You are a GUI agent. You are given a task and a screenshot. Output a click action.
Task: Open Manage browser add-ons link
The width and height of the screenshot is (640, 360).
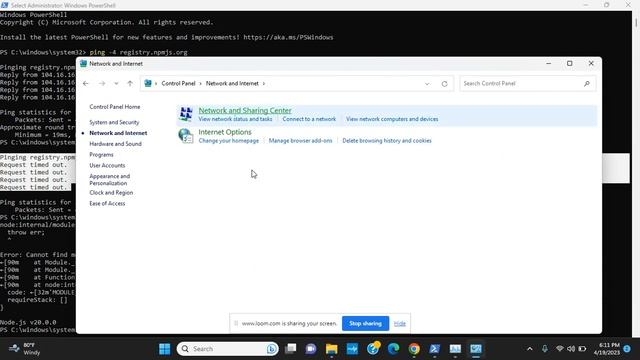[x=300, y=141]
